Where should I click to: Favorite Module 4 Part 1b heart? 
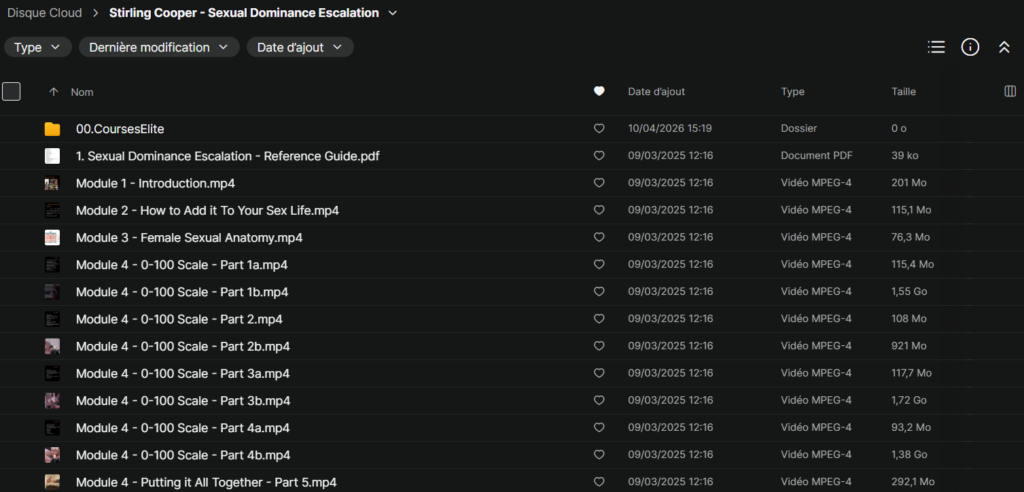[x=599, y=292]
